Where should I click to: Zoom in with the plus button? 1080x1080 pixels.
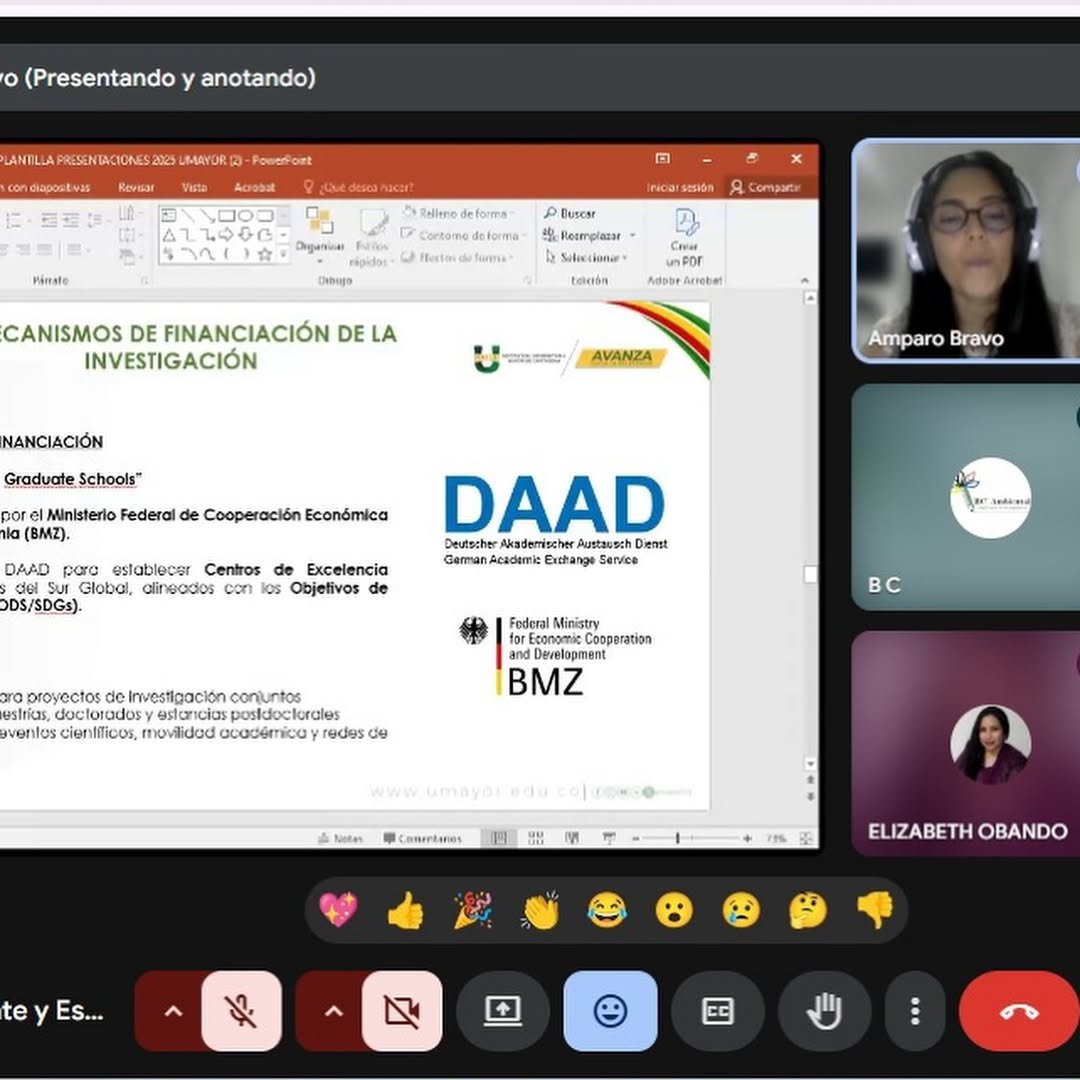747,838
